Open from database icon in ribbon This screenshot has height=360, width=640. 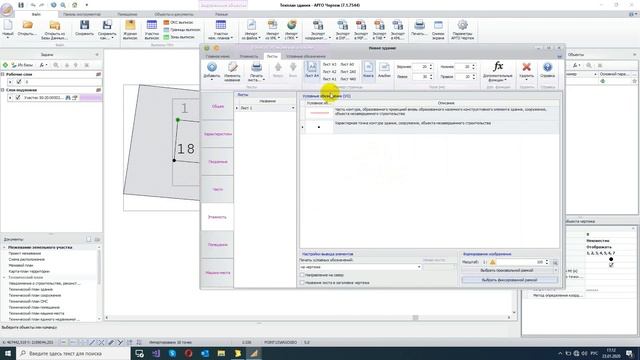pos(55,25)
